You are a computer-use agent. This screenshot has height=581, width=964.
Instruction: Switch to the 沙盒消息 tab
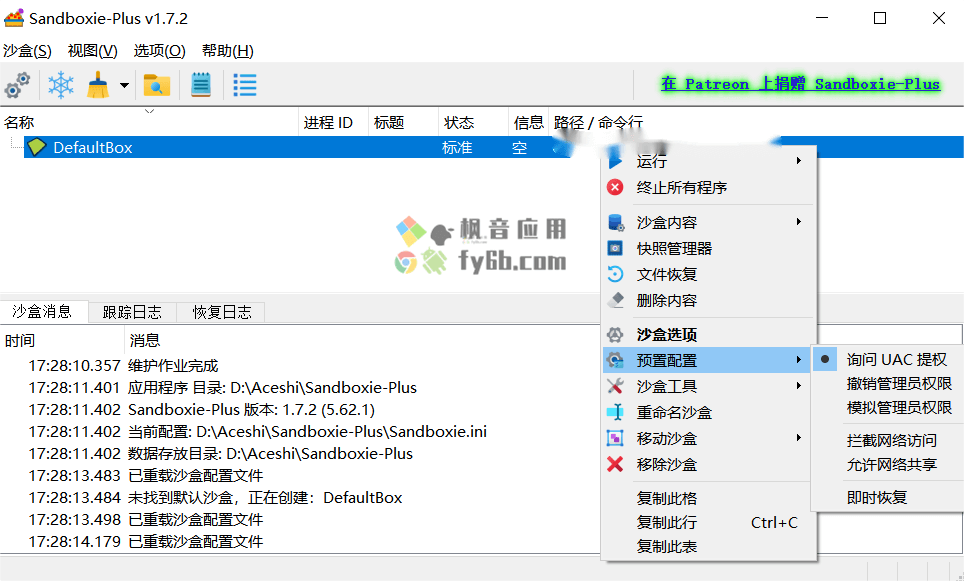click(42, 312)
